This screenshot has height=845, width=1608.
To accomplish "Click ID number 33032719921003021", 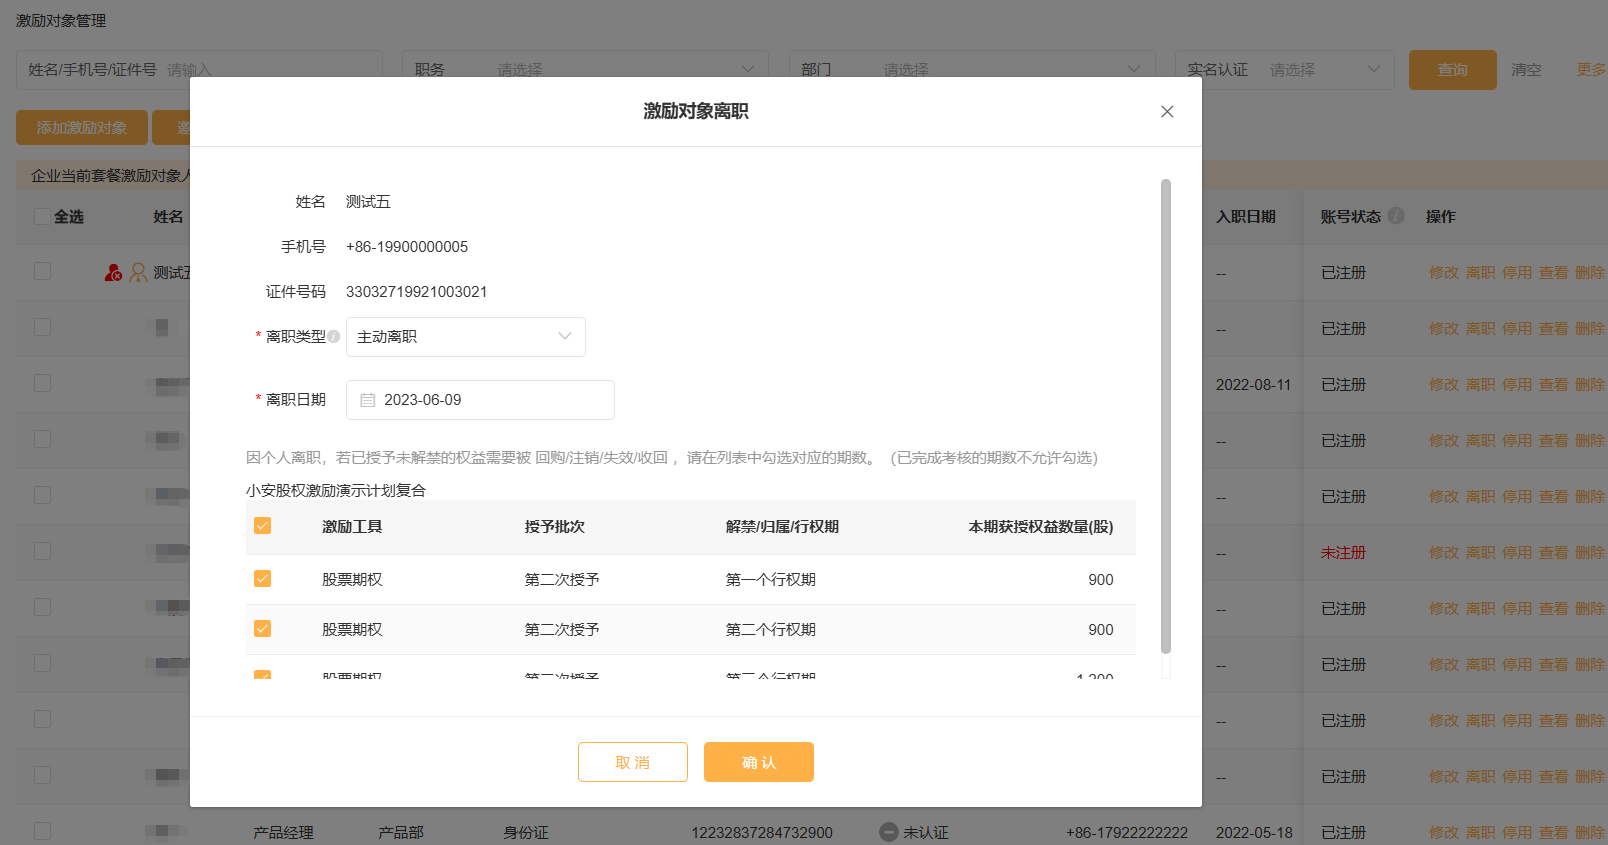I will (417, 292).
